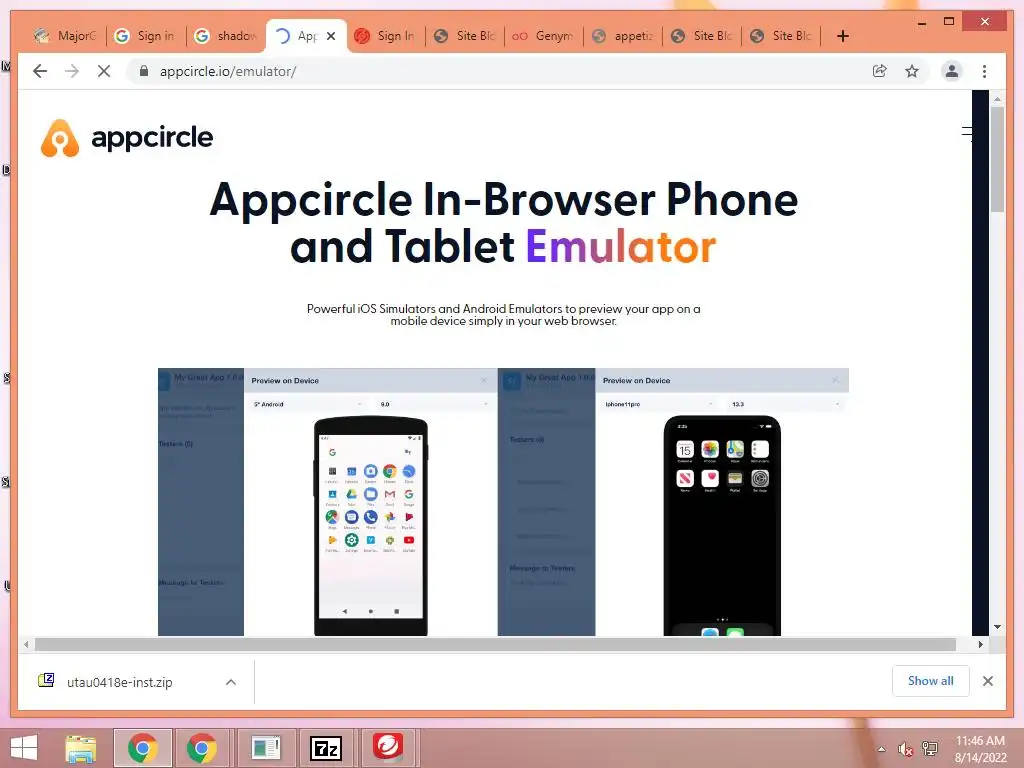Image resolution: width=1024 pixels, height=768 pixels.
Task: Click the Android emulator preview image
Action: pos(328,502)
